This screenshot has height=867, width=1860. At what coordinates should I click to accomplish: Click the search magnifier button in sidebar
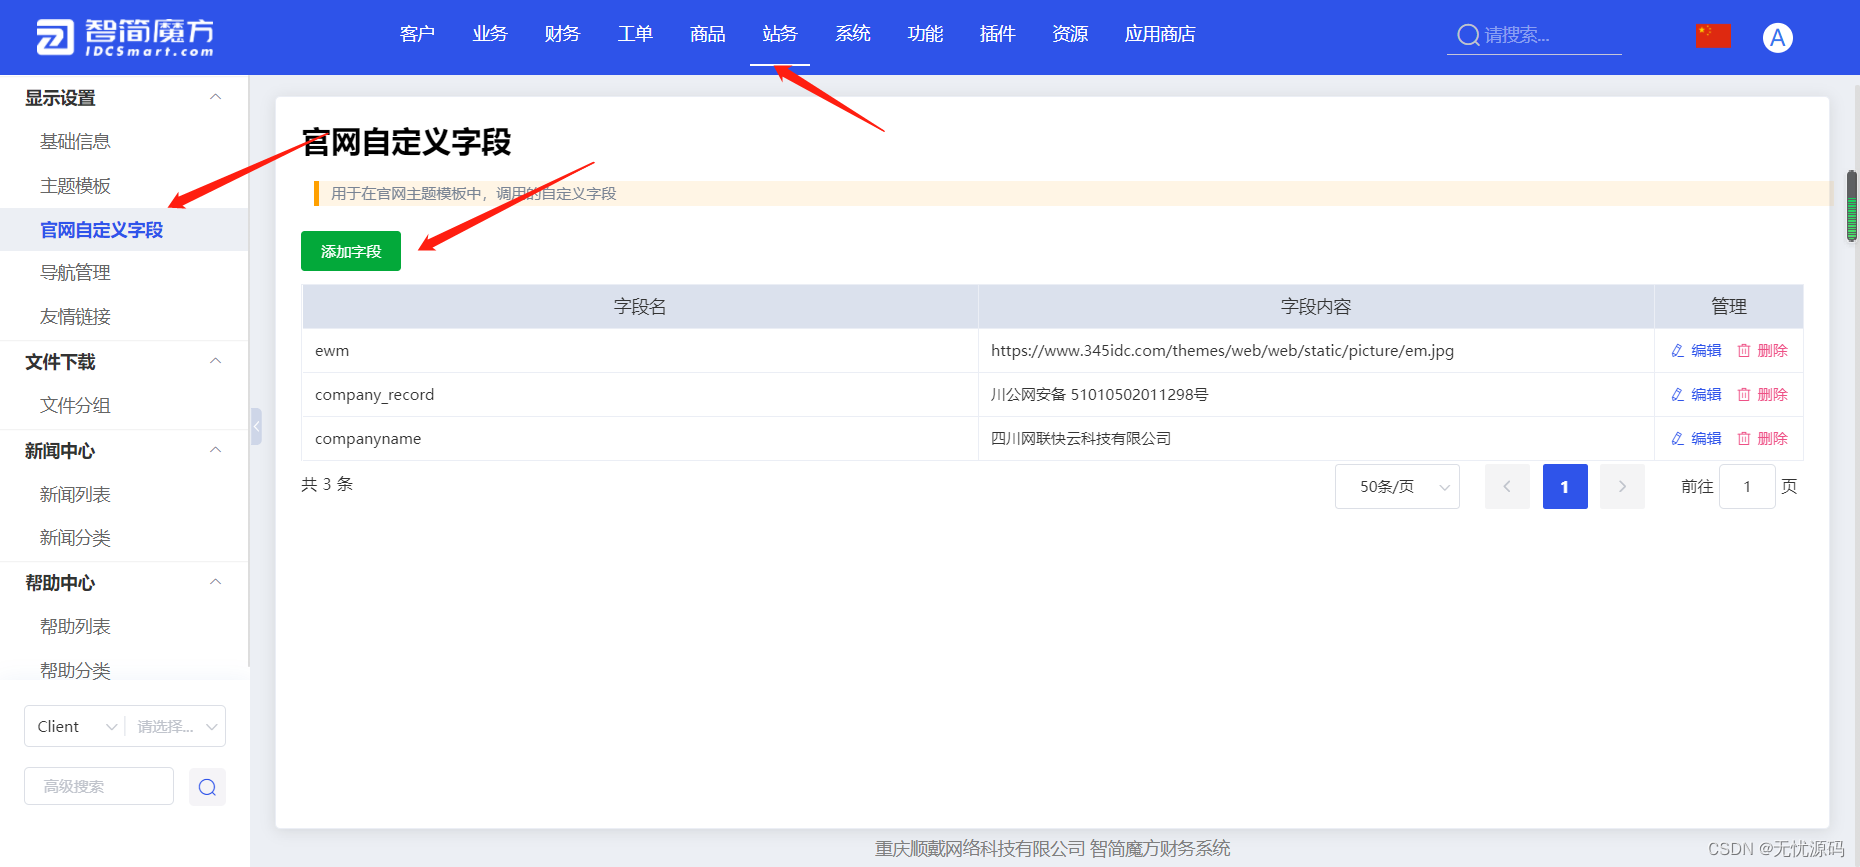207,787
